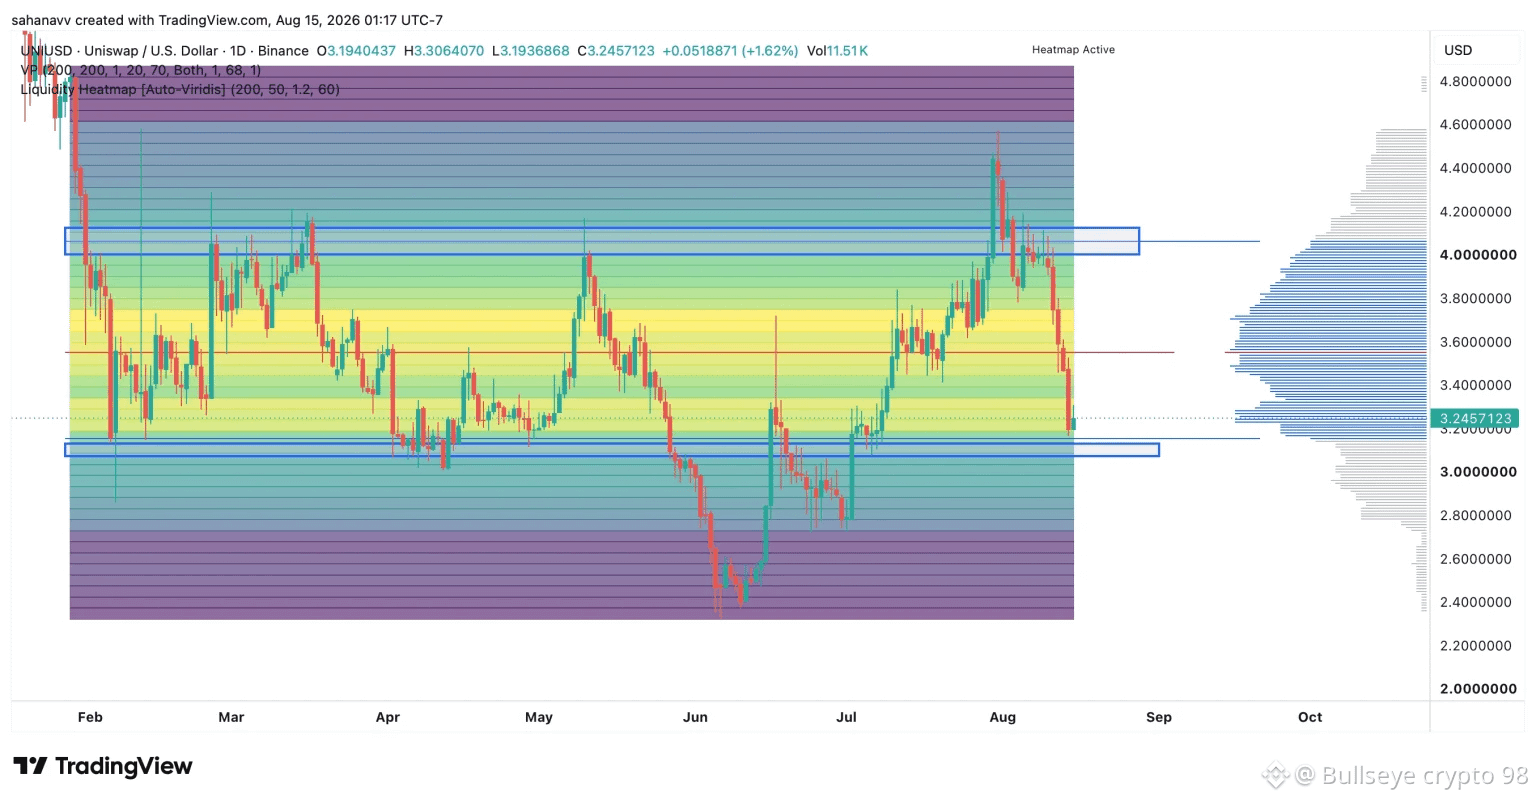Click the VP (200, 200, 1, 20, 70, Both, 1, 68, 1) indicator label

(x=140, y=70)
